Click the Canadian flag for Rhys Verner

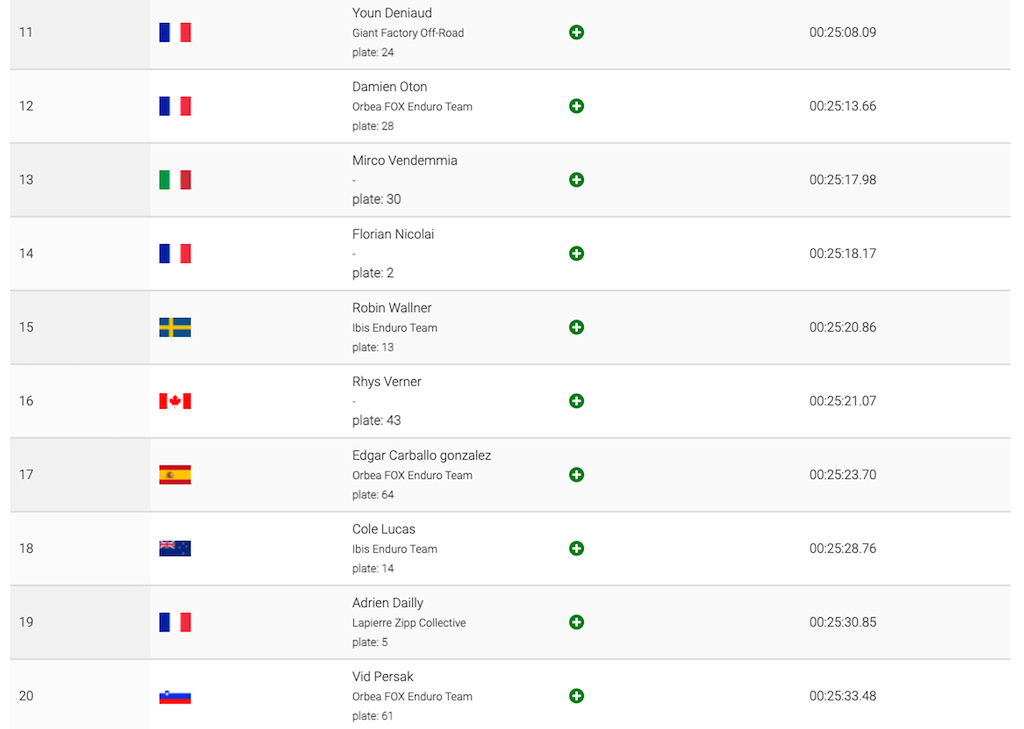click(x=175, y=401)
